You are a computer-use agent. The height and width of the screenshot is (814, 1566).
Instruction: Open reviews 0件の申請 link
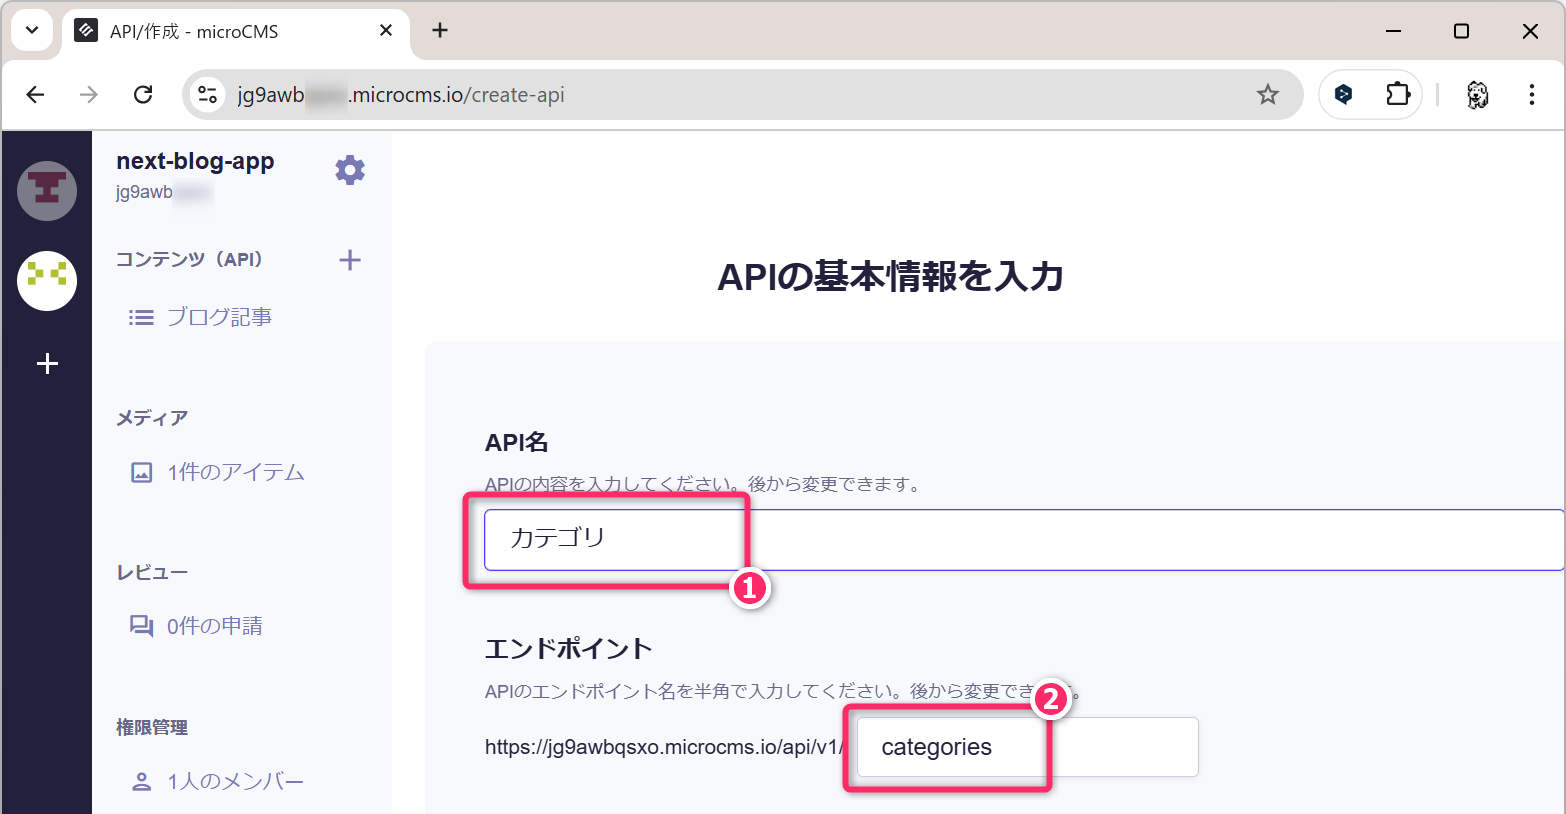214,626
